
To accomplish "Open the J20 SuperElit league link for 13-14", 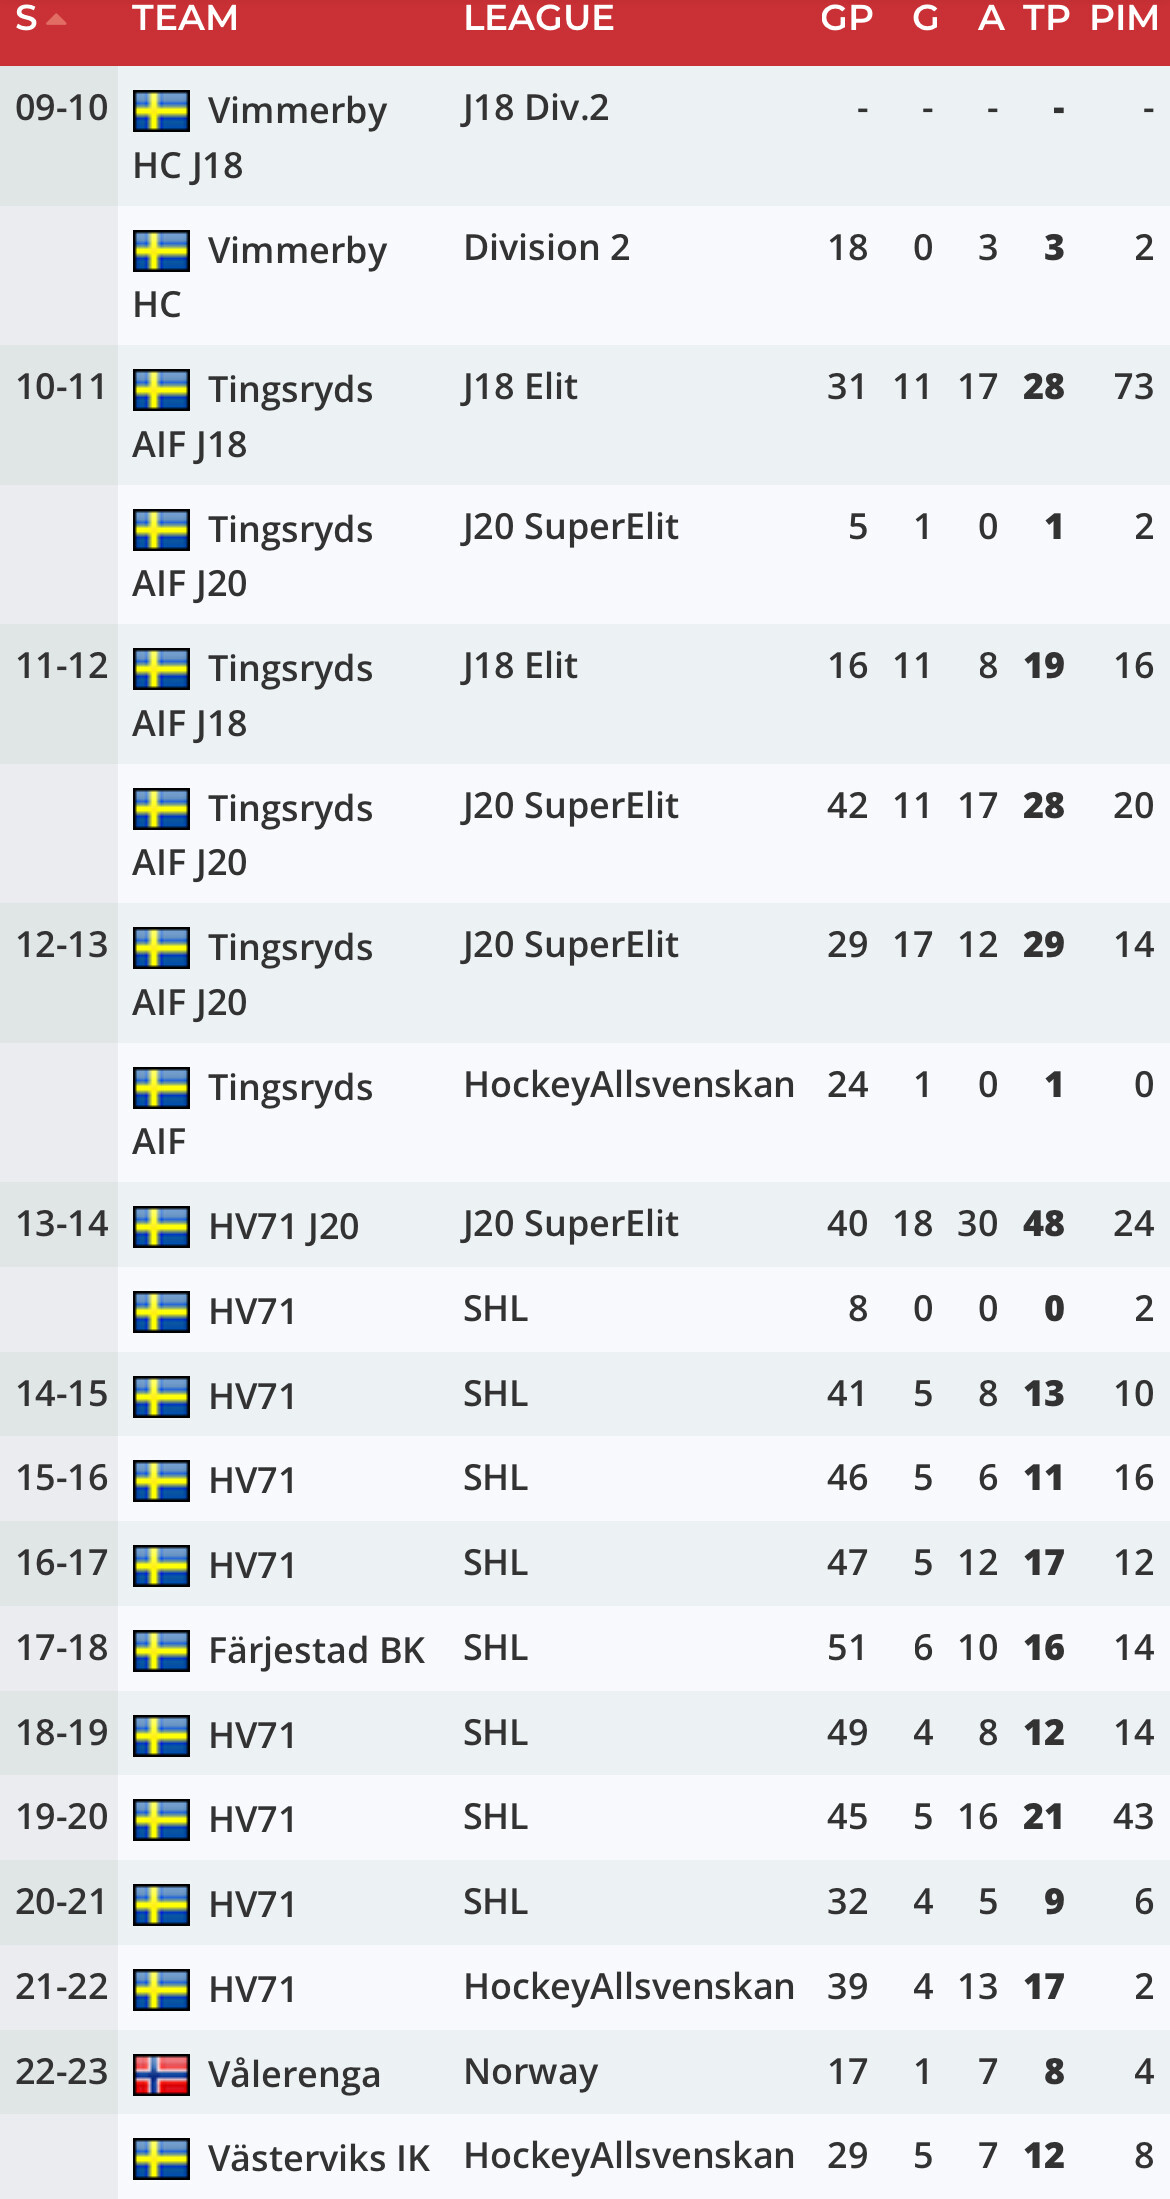I will (x=571, y=1224).
